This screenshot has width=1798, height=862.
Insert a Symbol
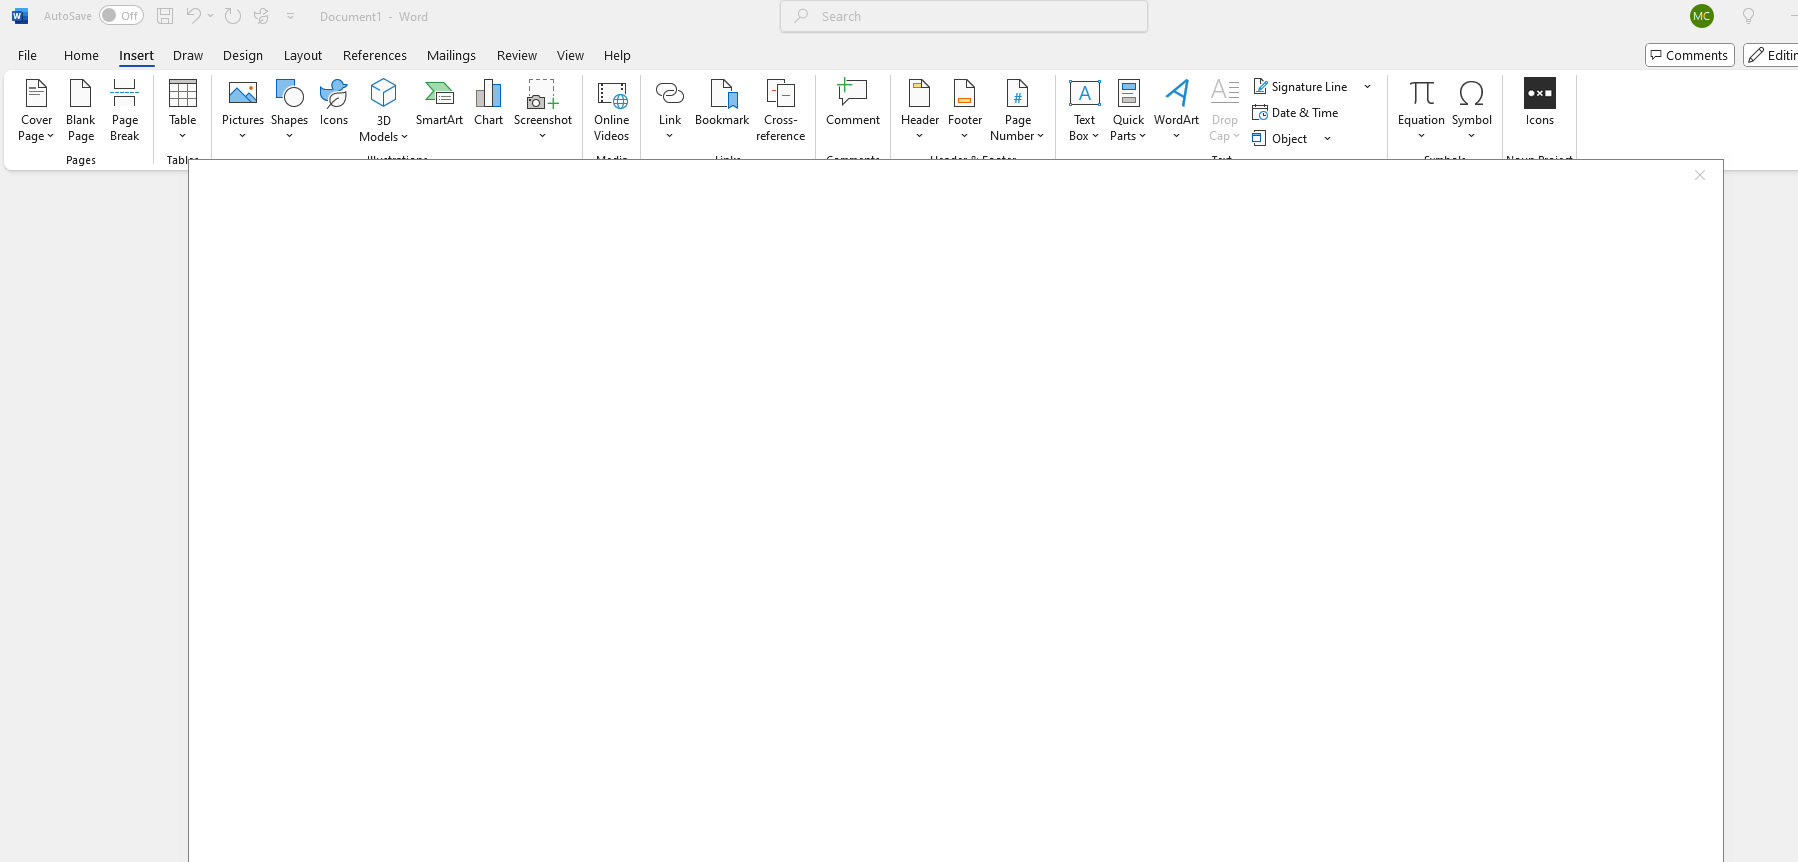click(x=1472, y=110)
